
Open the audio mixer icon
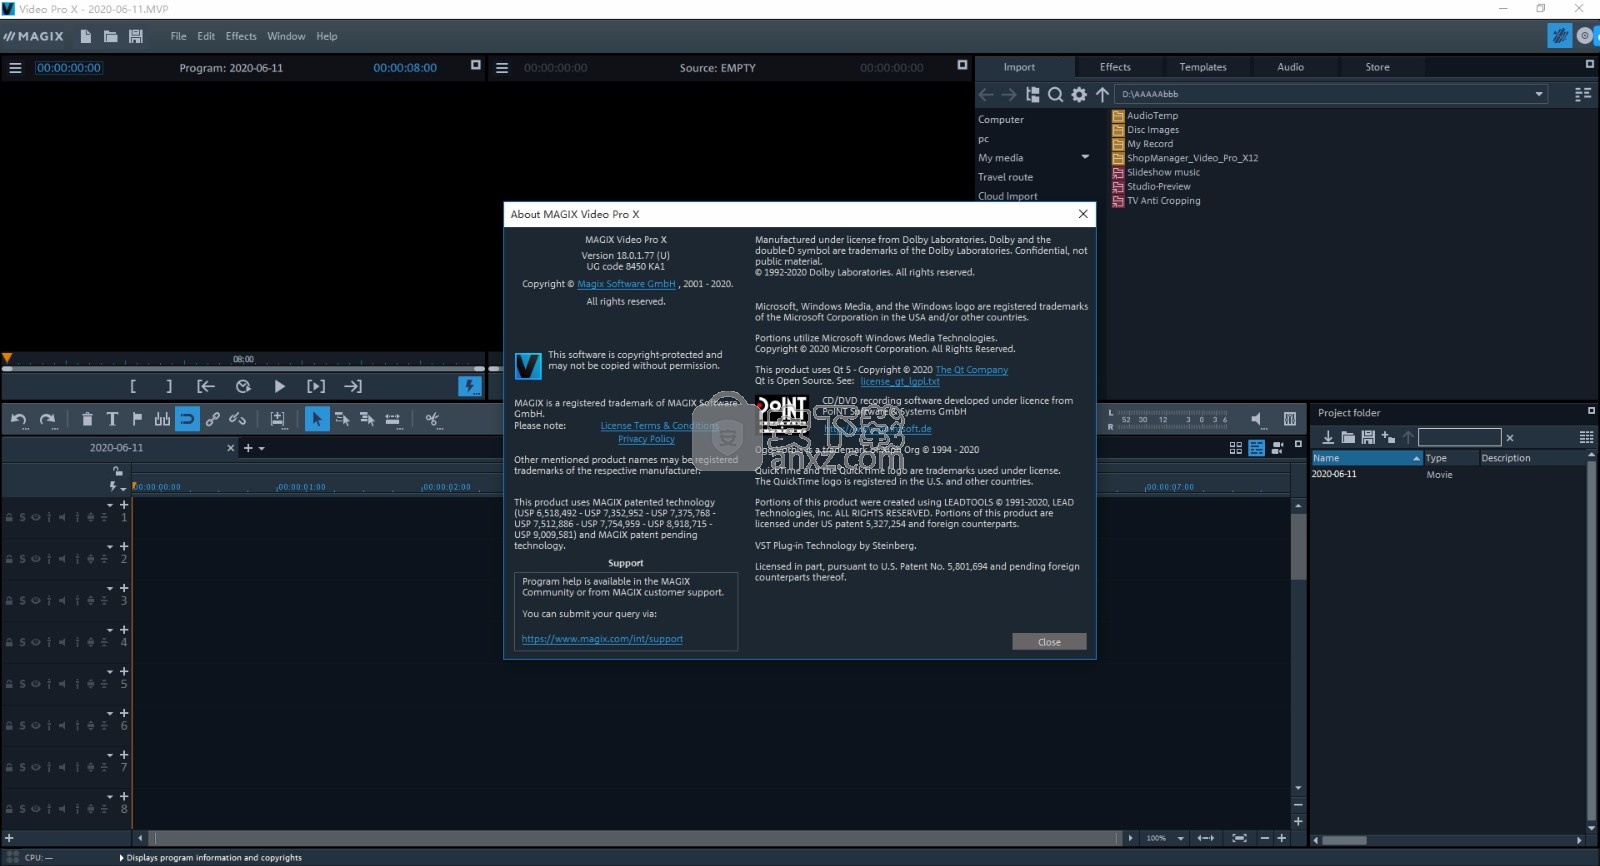[x=1290, y=419]
